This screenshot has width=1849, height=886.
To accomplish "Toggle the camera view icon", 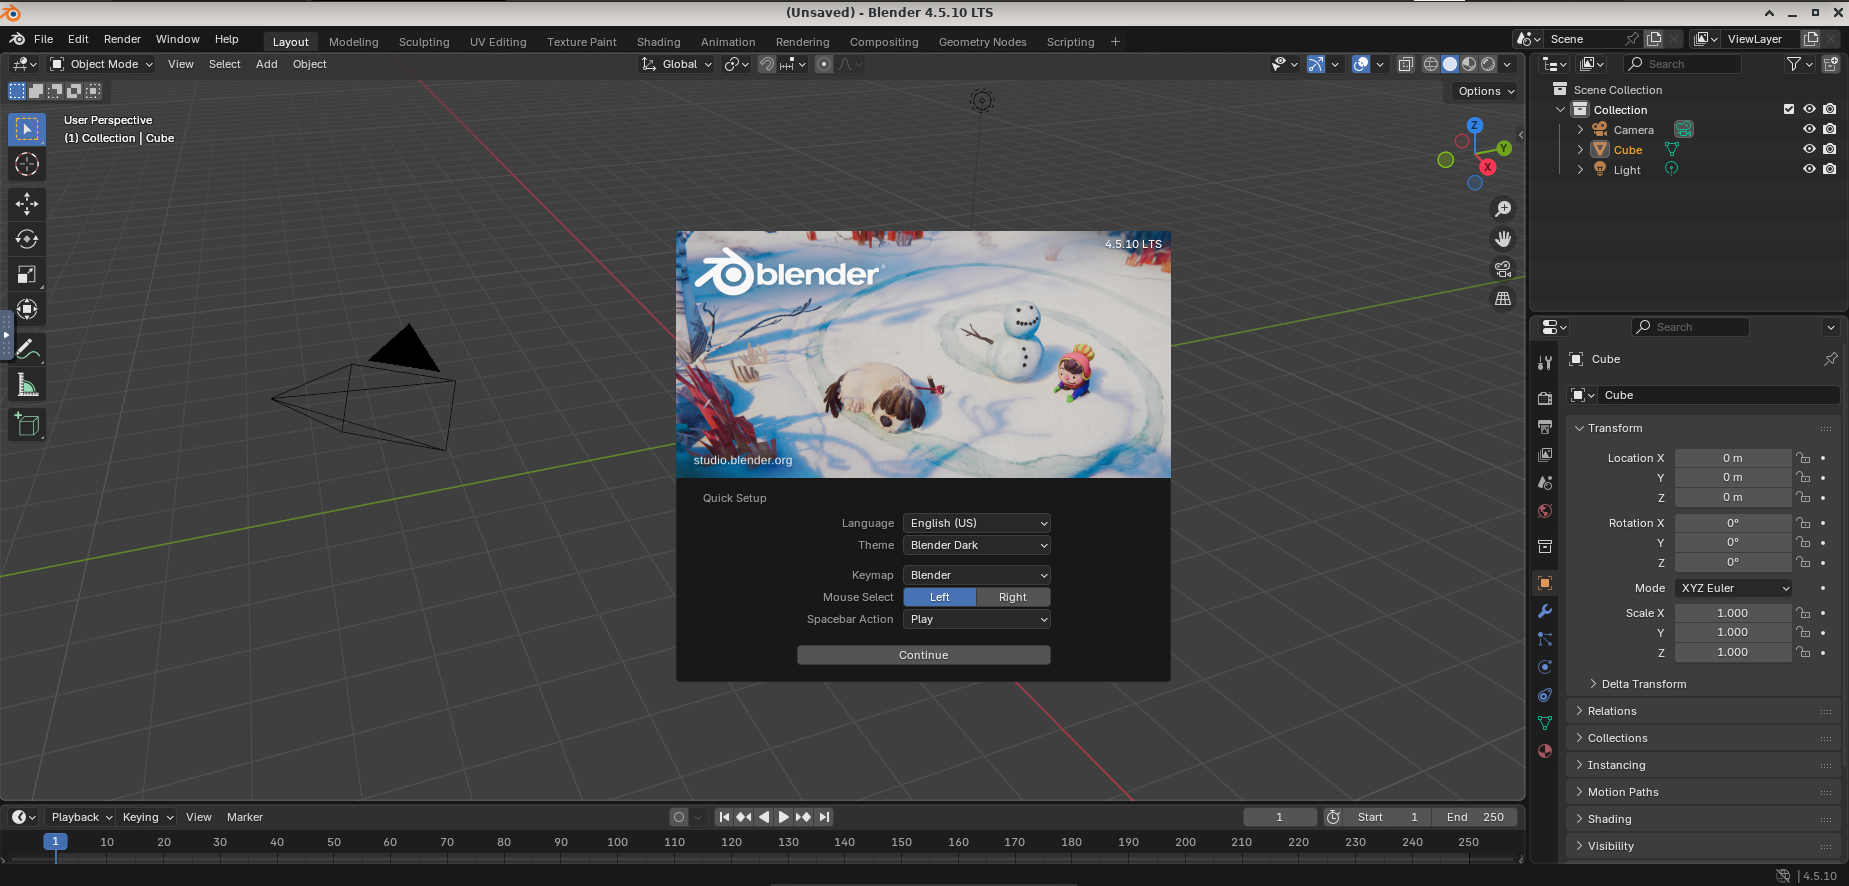I will 1502,269.
